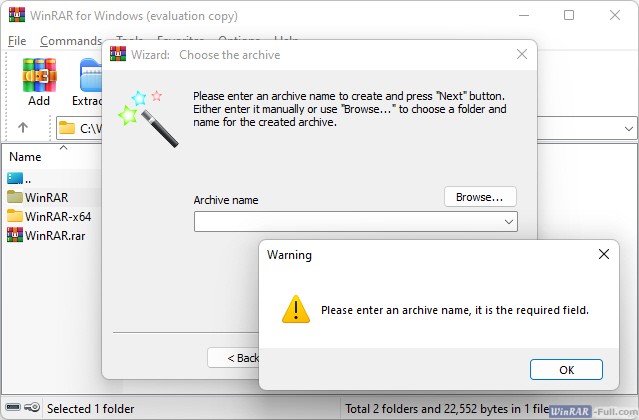Open the Commands menu
Image resolution: width=639 pixels, height=420 pixels.
pyautogui.click(x=70, y=41)
